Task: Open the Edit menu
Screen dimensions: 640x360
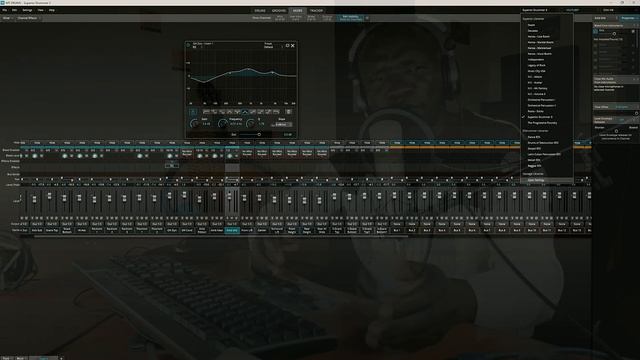Action: (x=14, y=10)
